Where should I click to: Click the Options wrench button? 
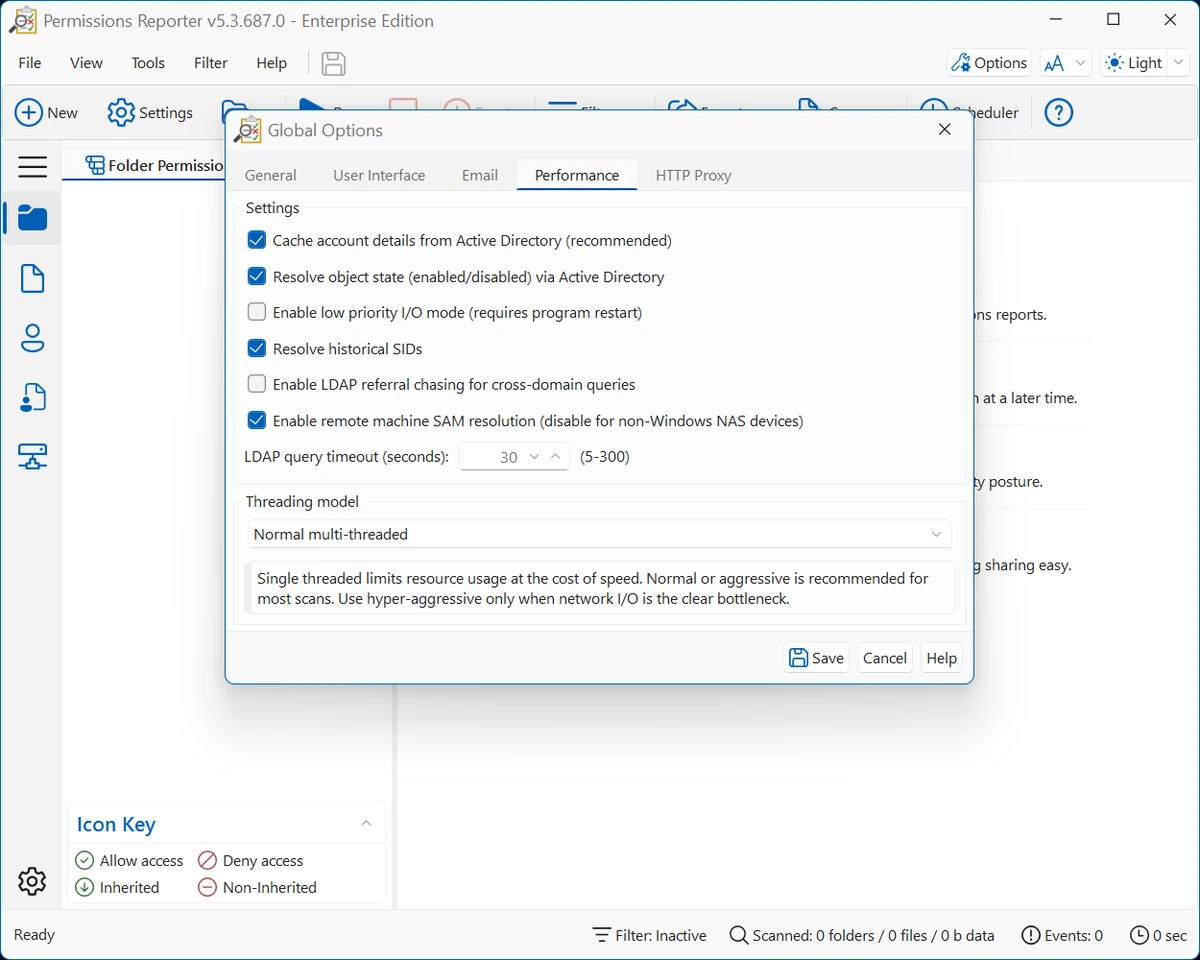(x=989, y=63)
